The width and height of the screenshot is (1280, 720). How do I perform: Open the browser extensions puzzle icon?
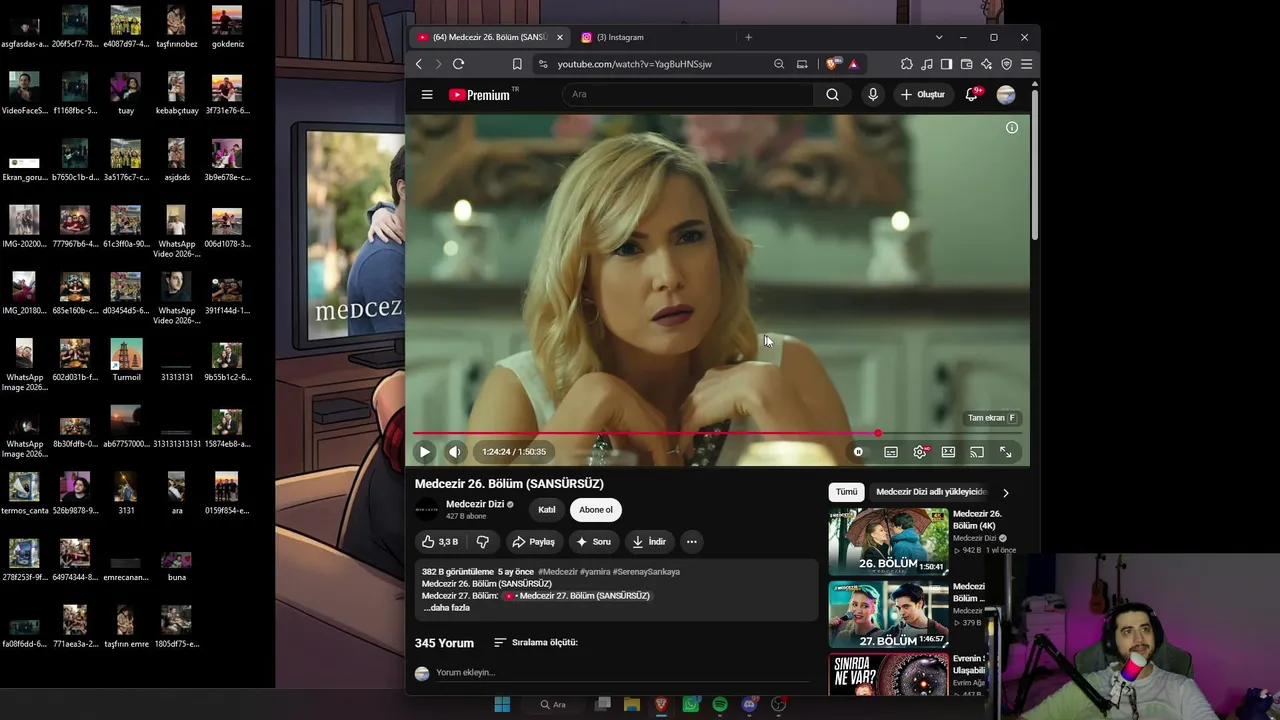(x=907, y=64)
